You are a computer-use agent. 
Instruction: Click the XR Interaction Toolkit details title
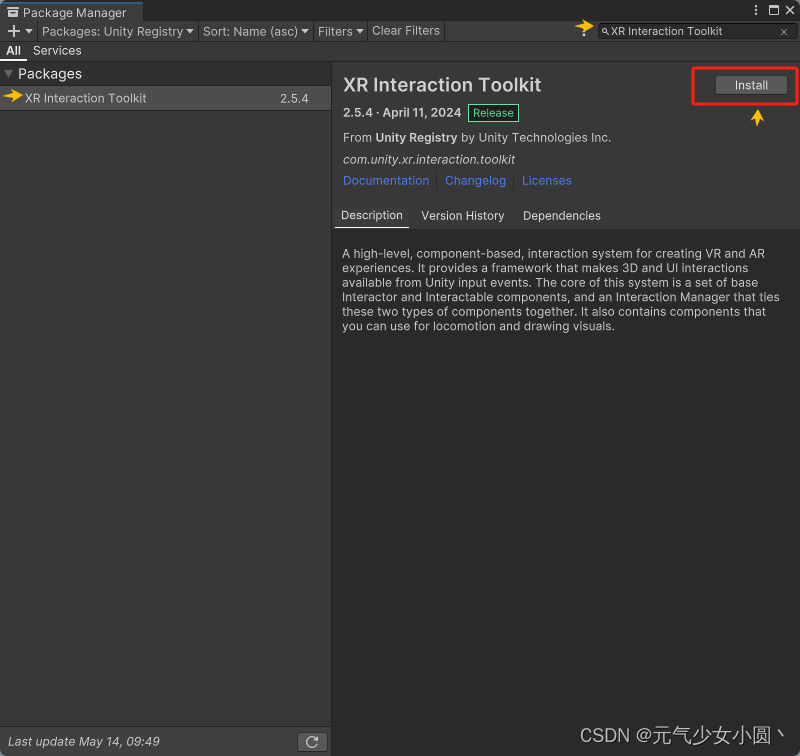(442, 85)
